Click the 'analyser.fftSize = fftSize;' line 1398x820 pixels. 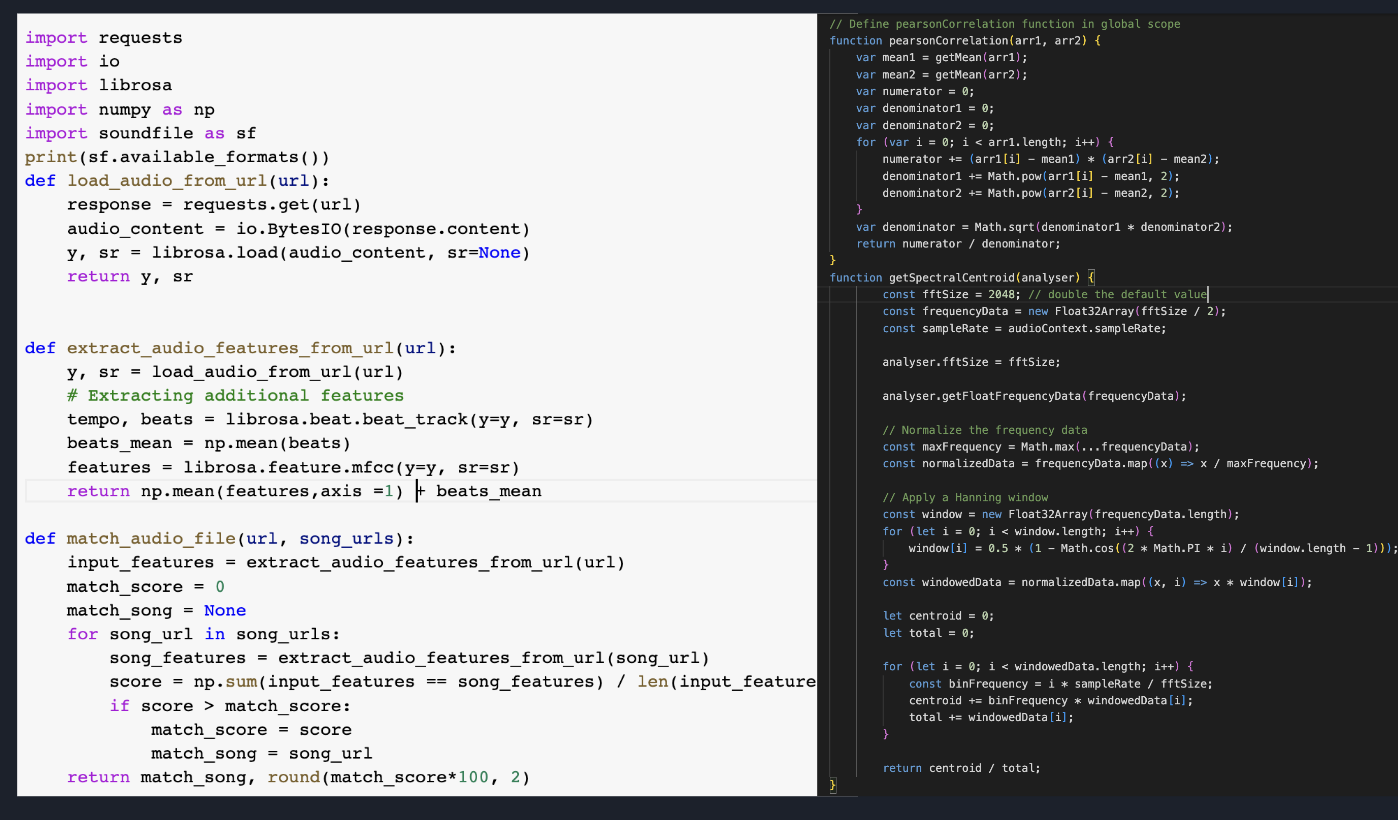click(972, 362)
